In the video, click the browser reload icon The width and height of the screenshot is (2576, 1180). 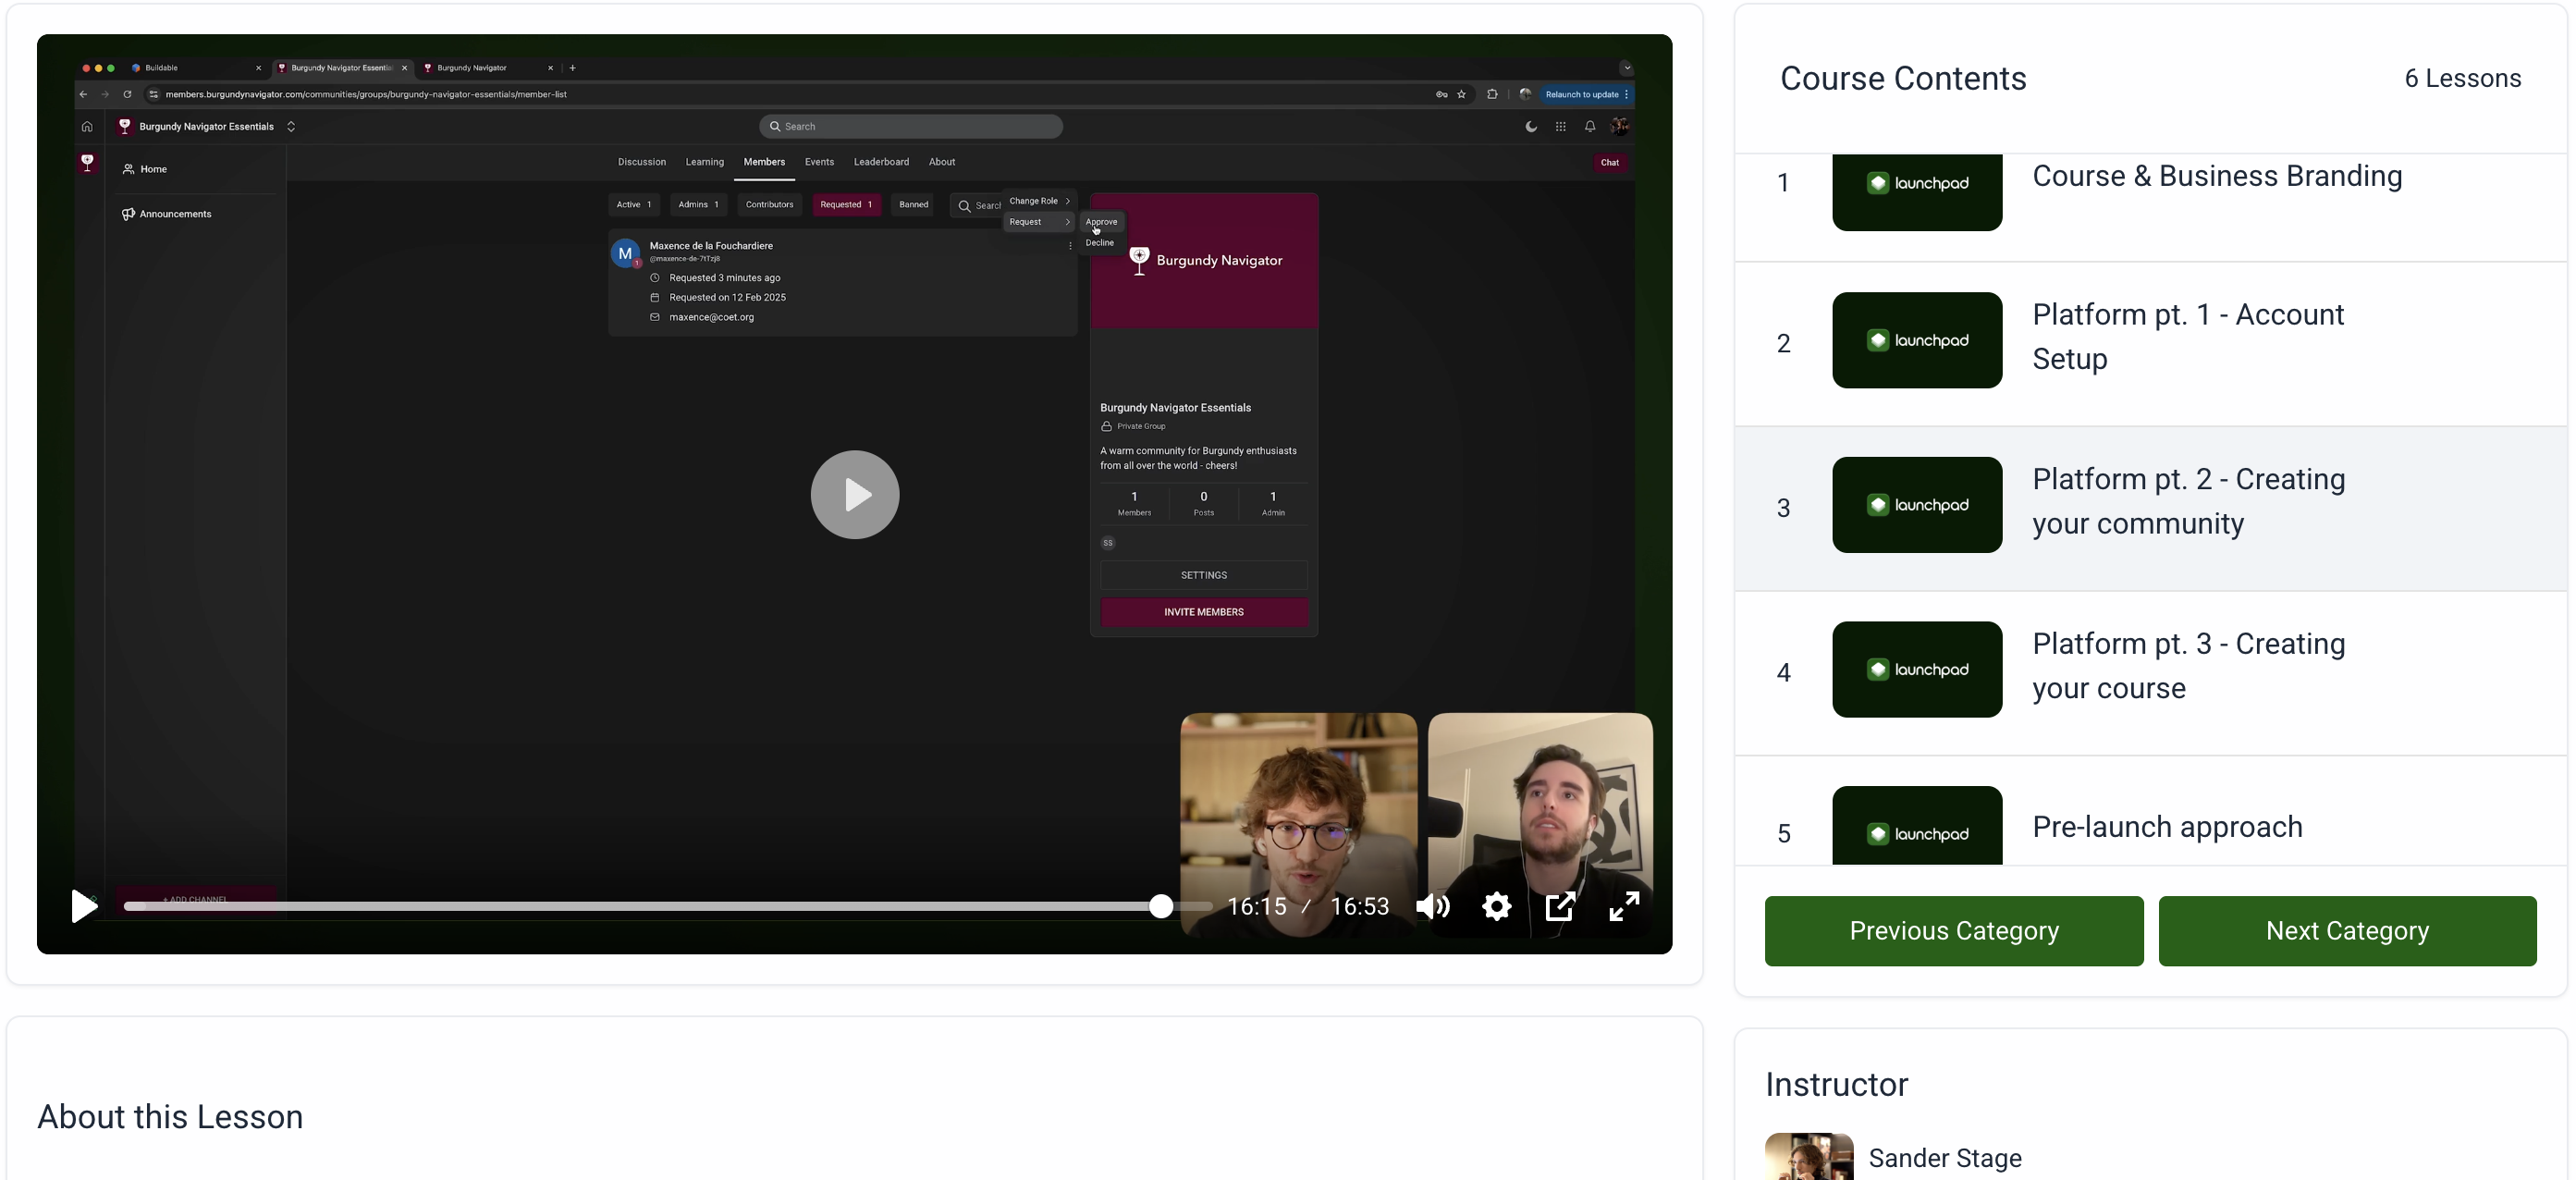pos(127,95)
